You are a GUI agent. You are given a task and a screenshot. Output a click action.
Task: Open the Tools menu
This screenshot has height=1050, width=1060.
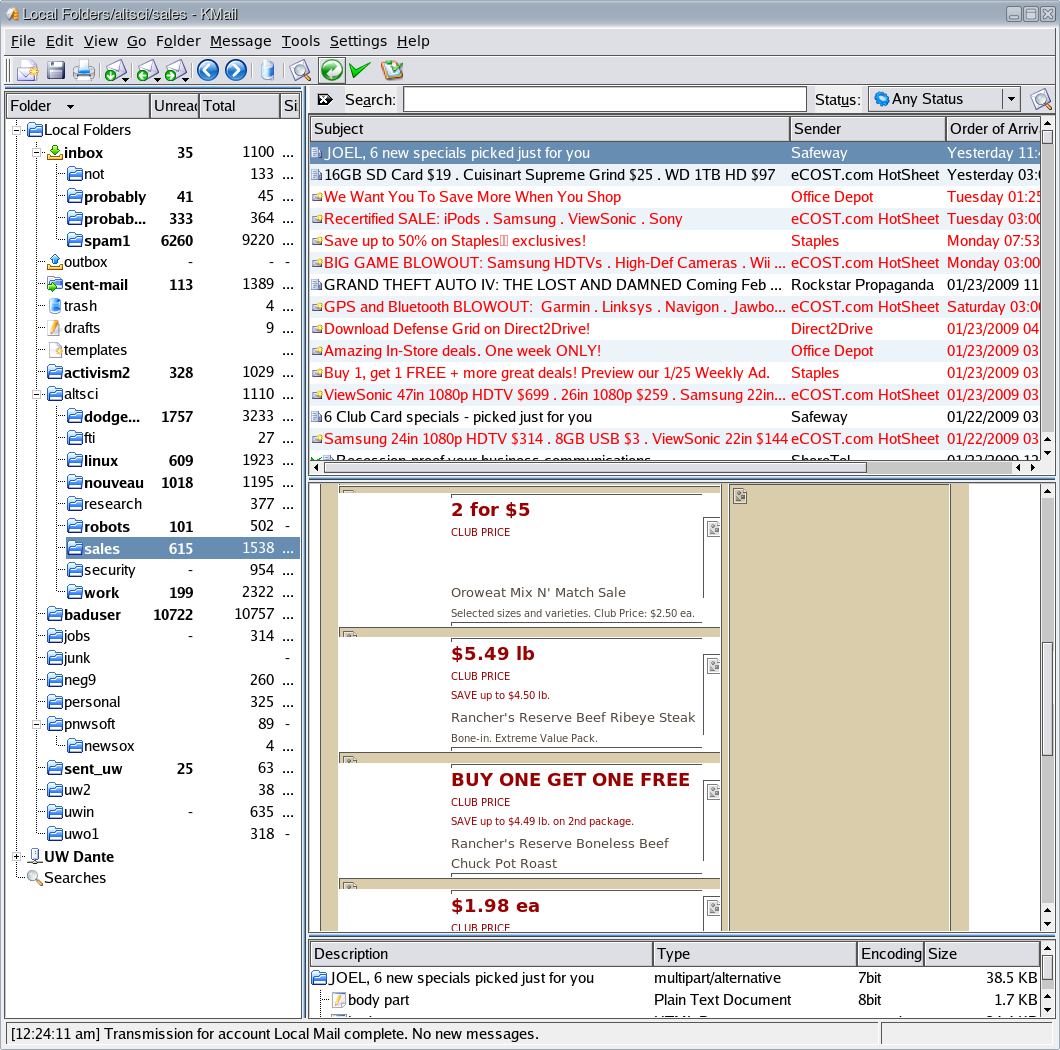pyautogui.click(x=301, y=41)
